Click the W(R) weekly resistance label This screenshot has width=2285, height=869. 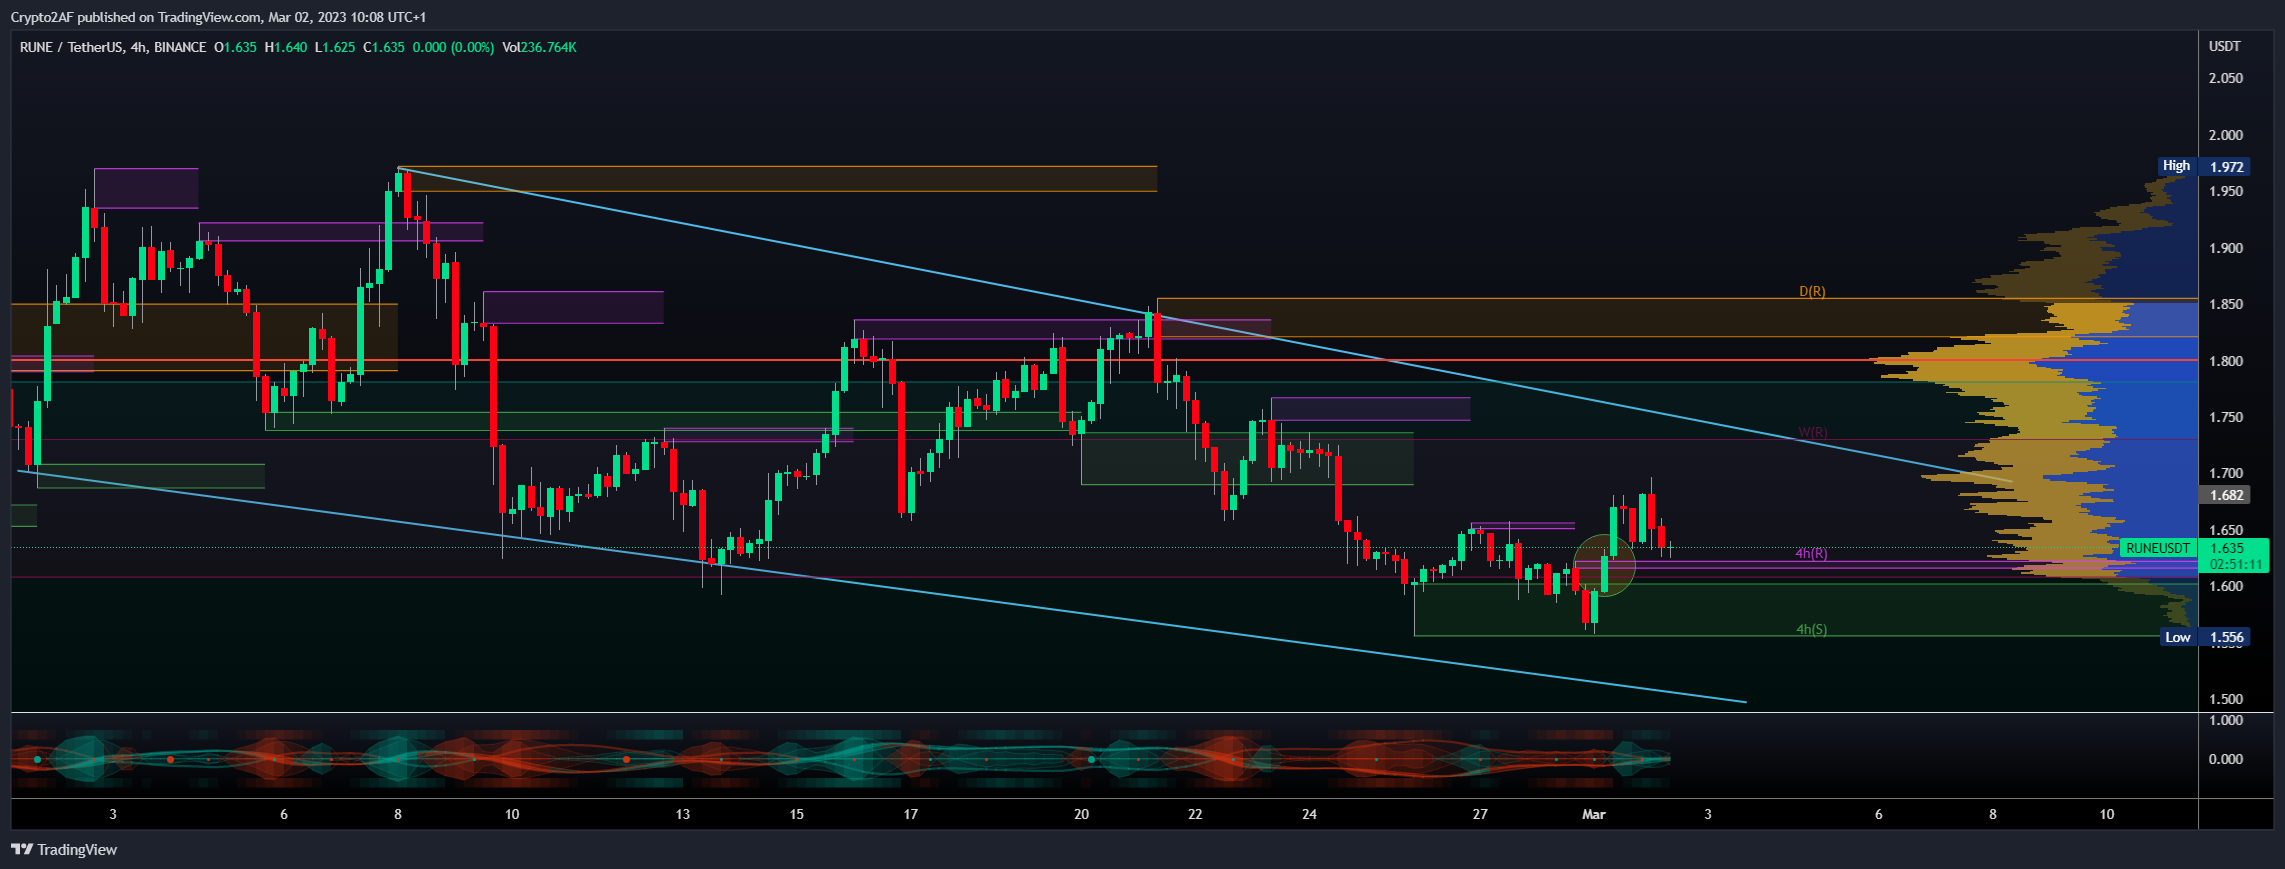click(1813, 432)
